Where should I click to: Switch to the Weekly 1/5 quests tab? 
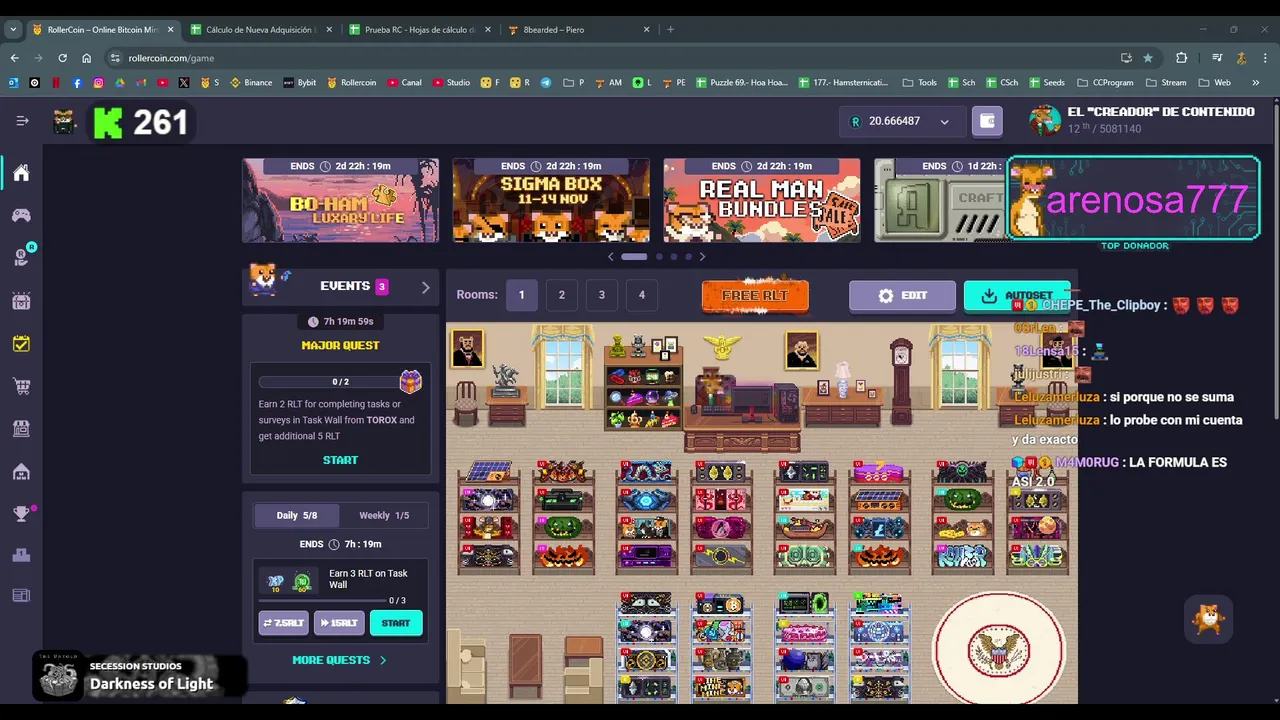[x=384, y=515]
